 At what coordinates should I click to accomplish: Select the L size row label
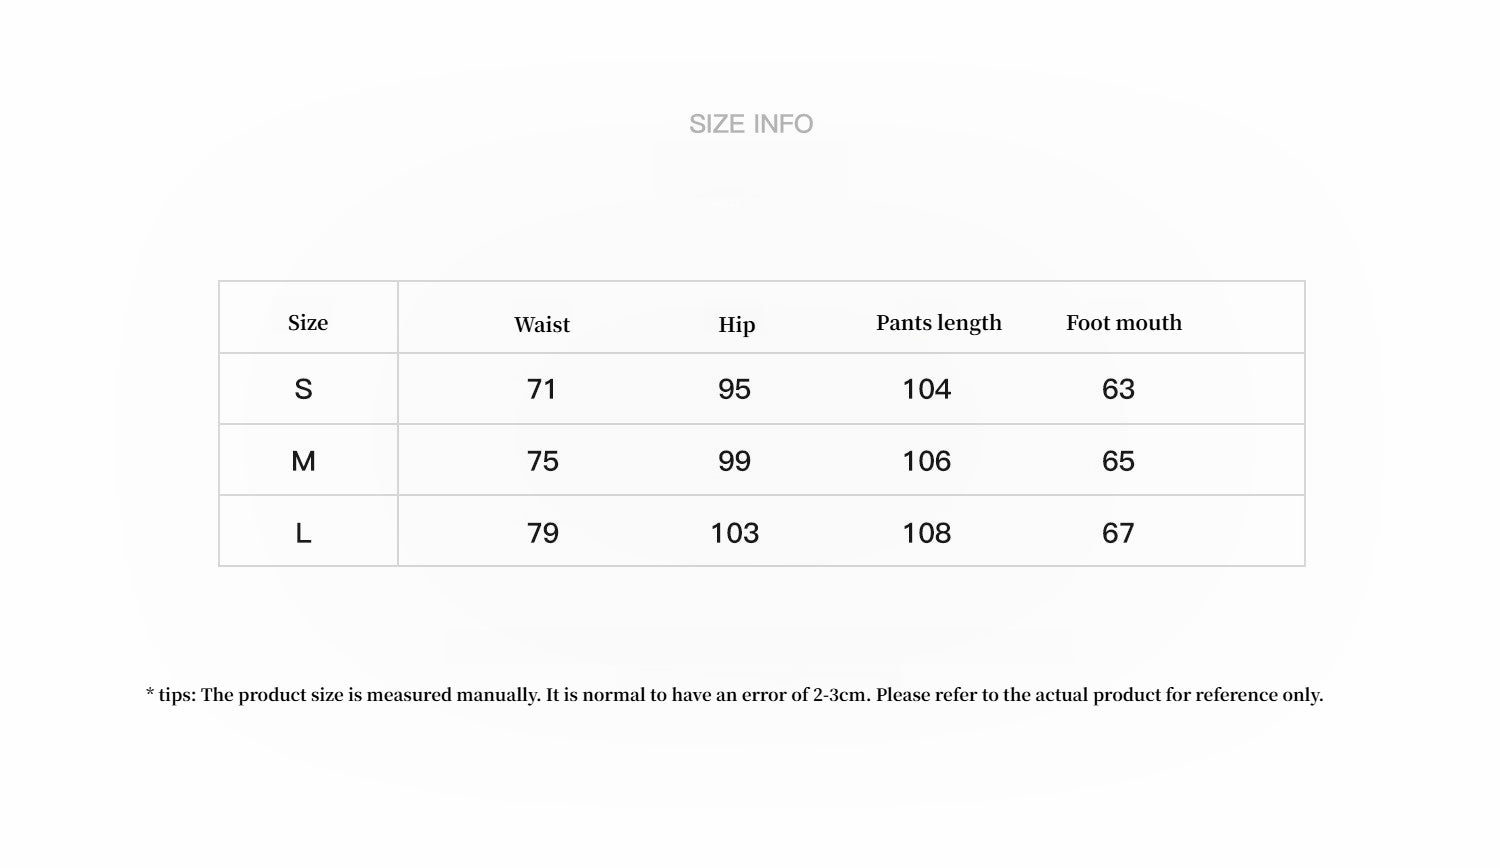tap(304, 533)
